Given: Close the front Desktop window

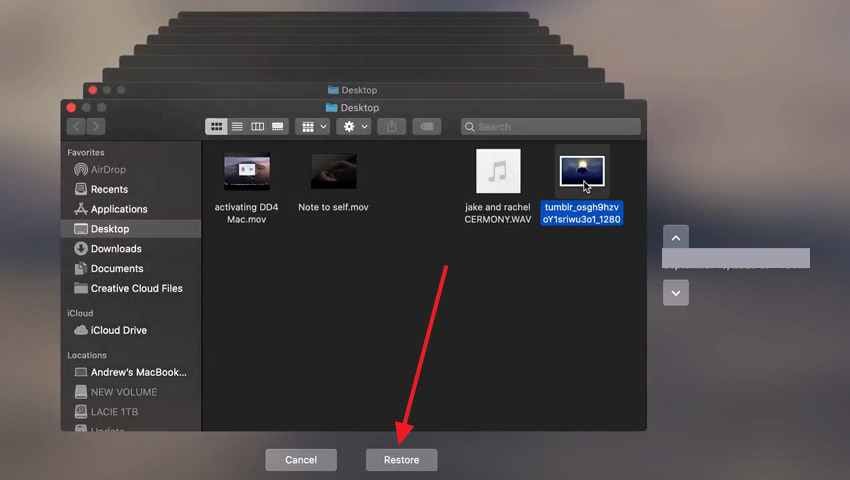Looking at the screenshot, I should [x=71, y=107].
